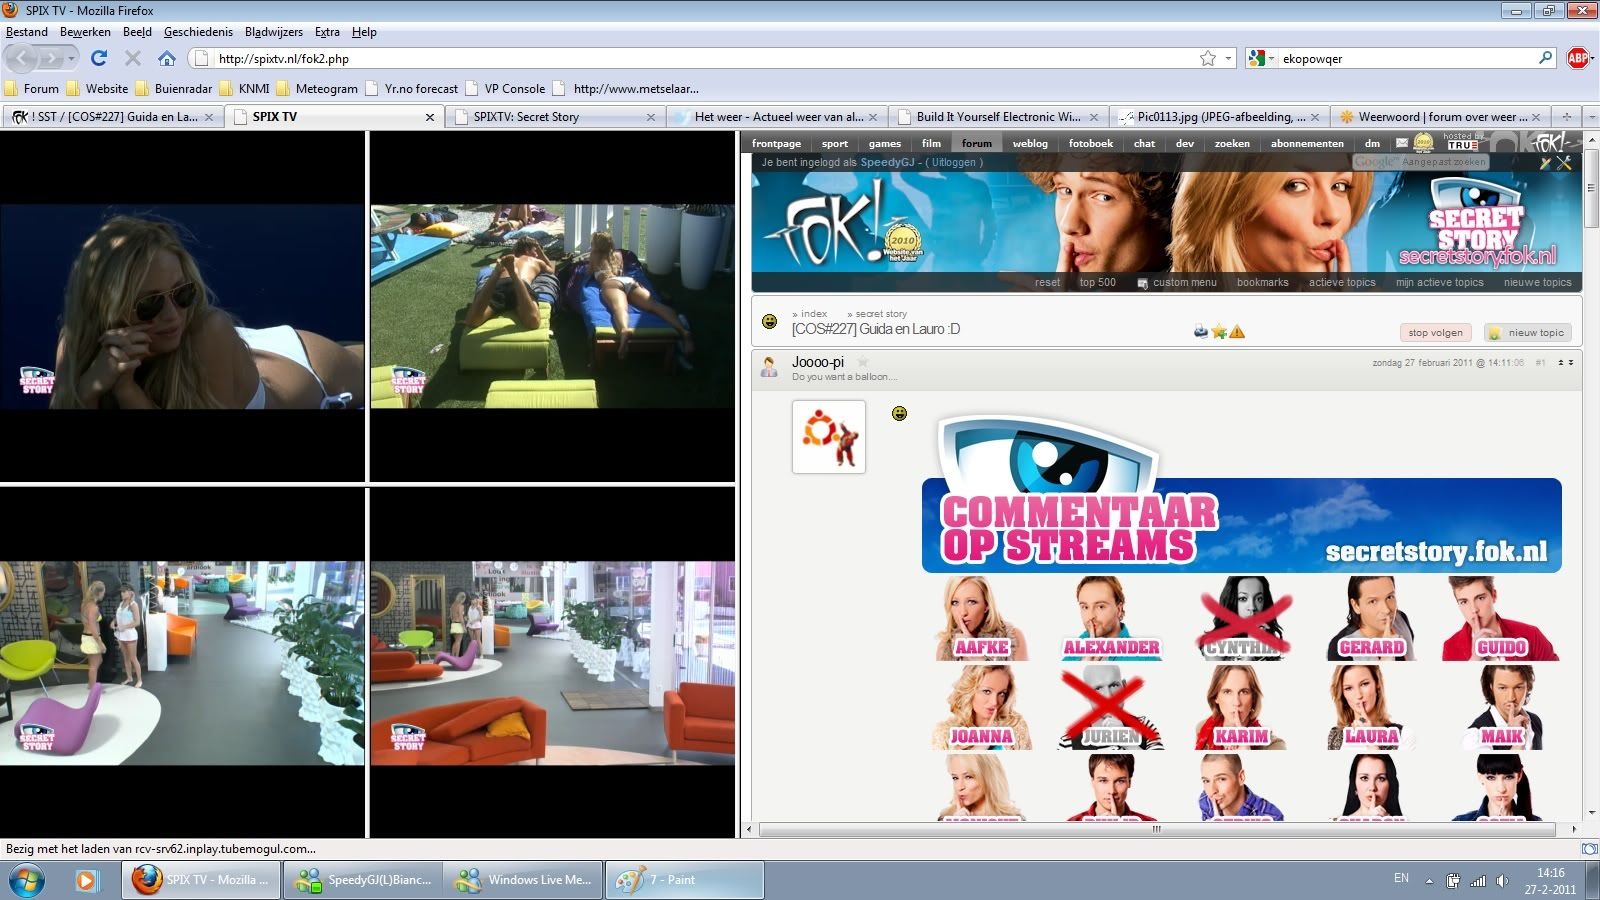Click the add-to-favorites star icon beside topic
Viewport: 1600px width, 900px height.
1219,331
